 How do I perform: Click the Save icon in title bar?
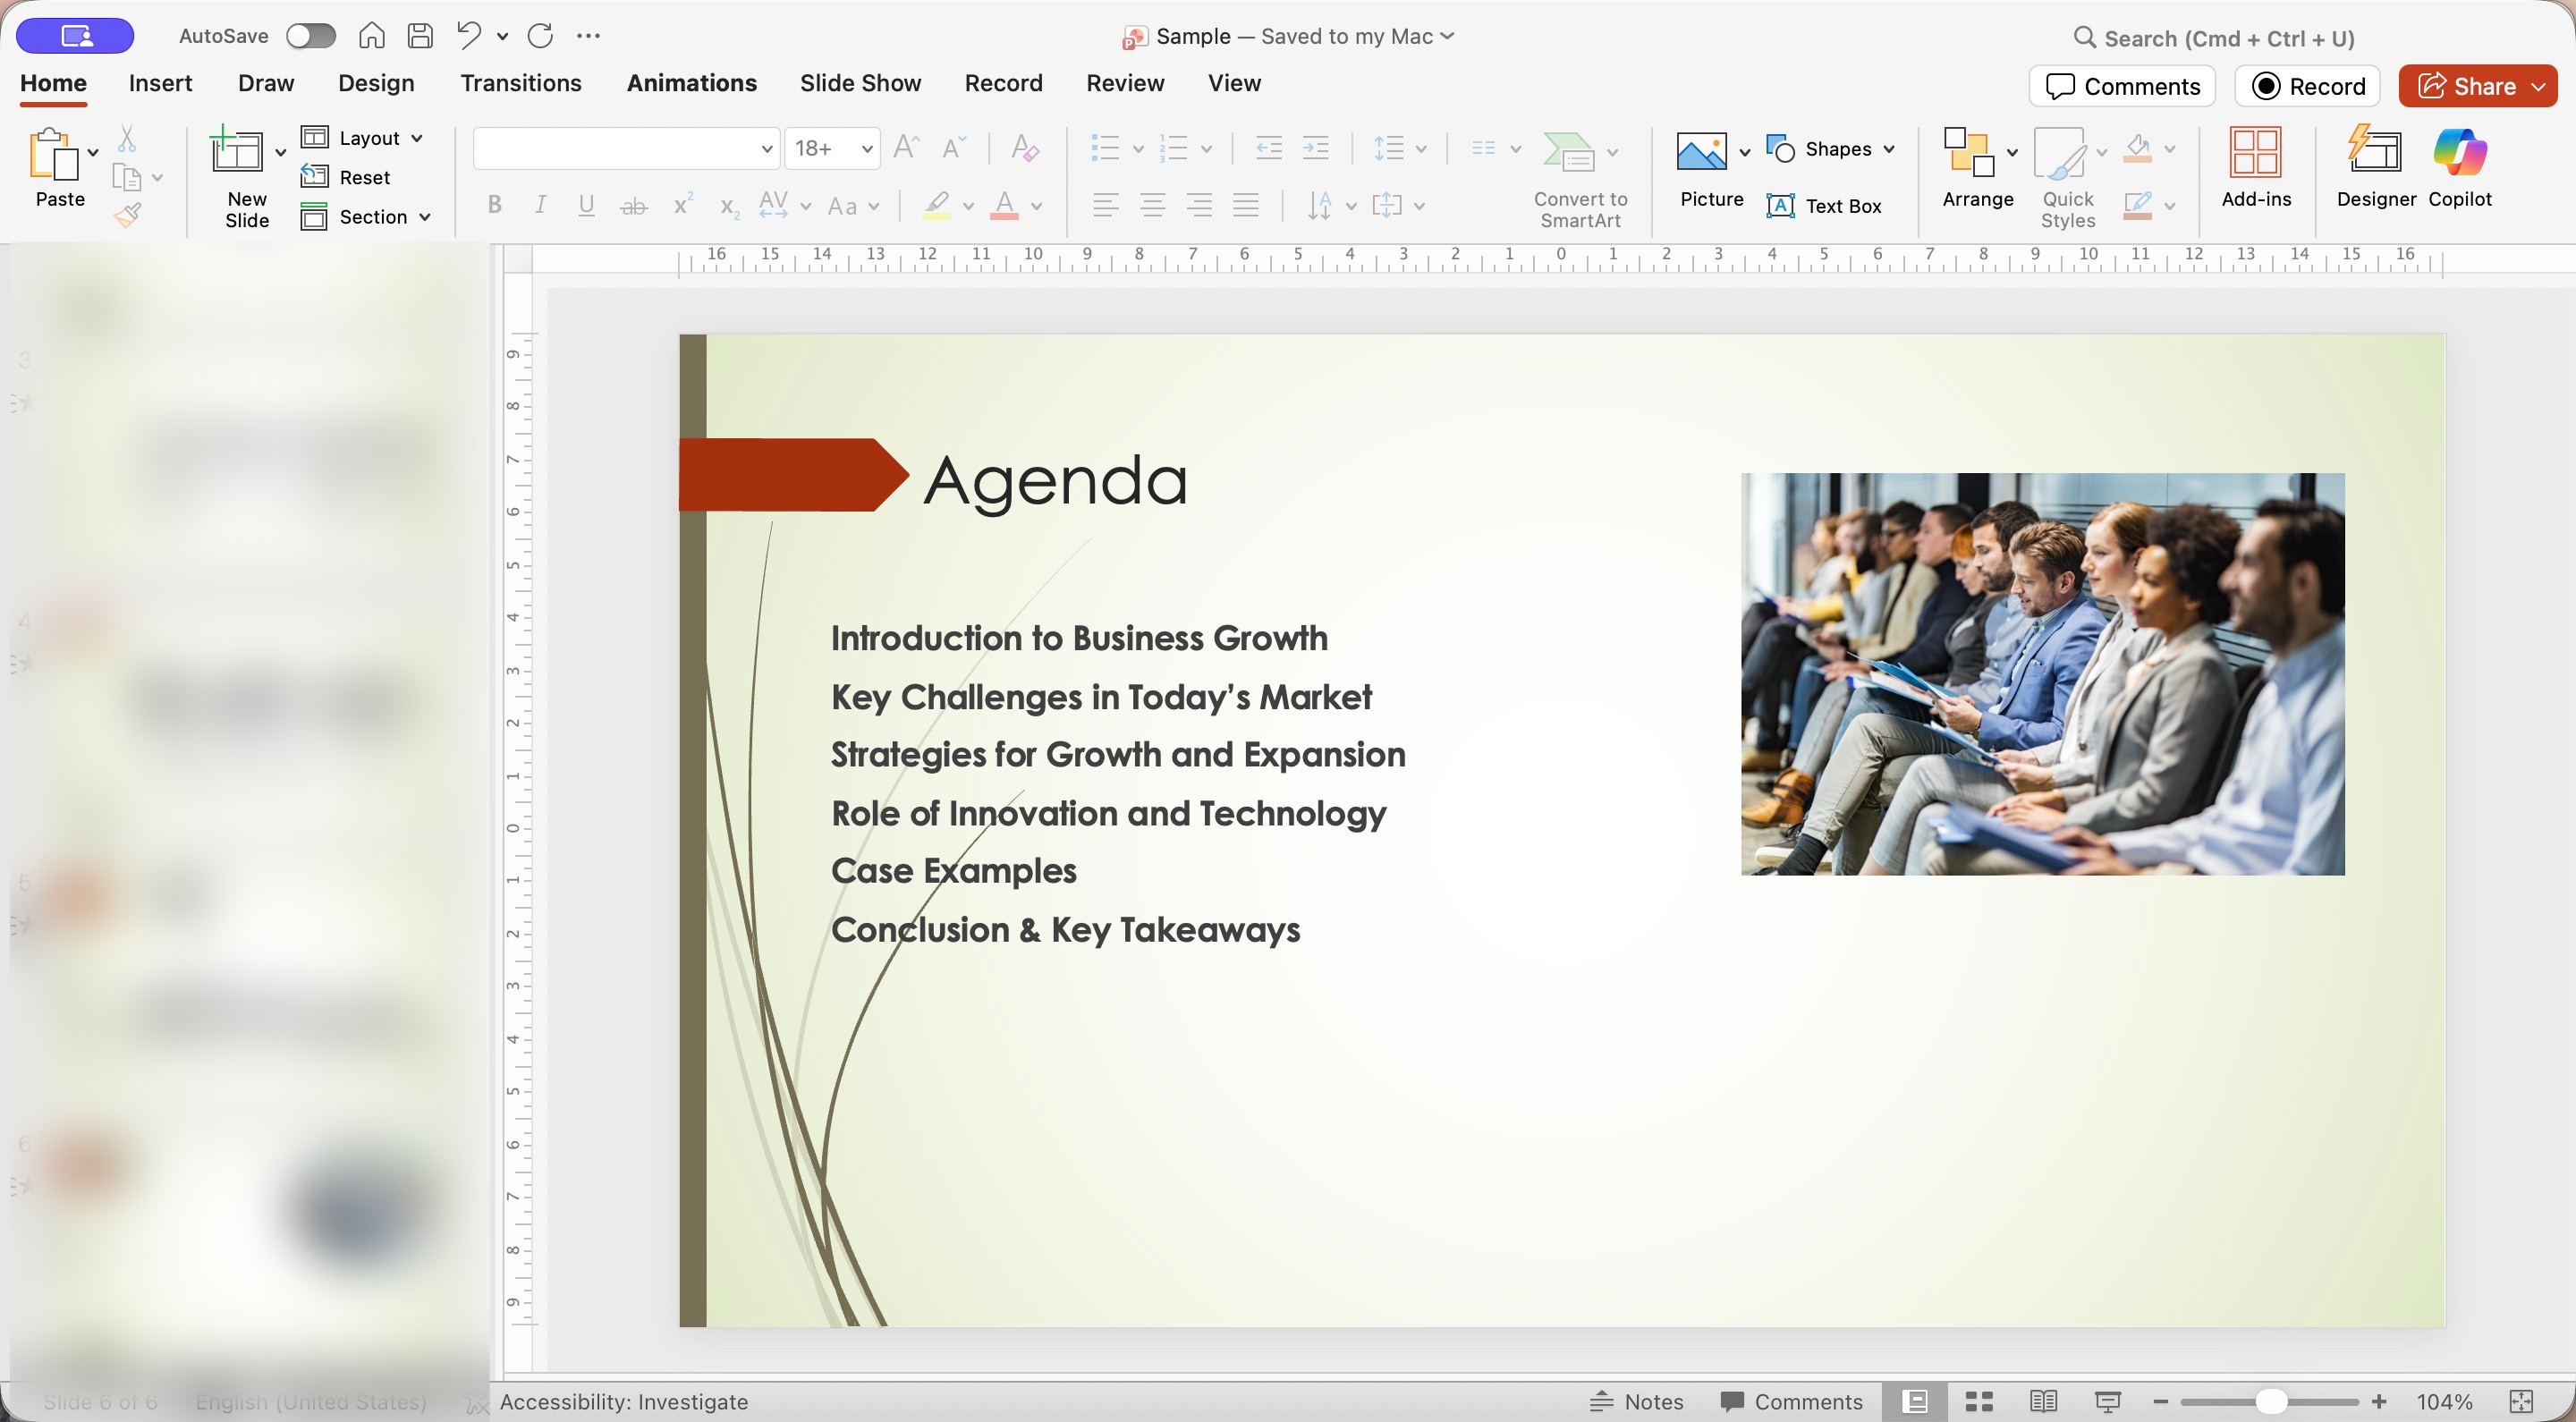420,36
